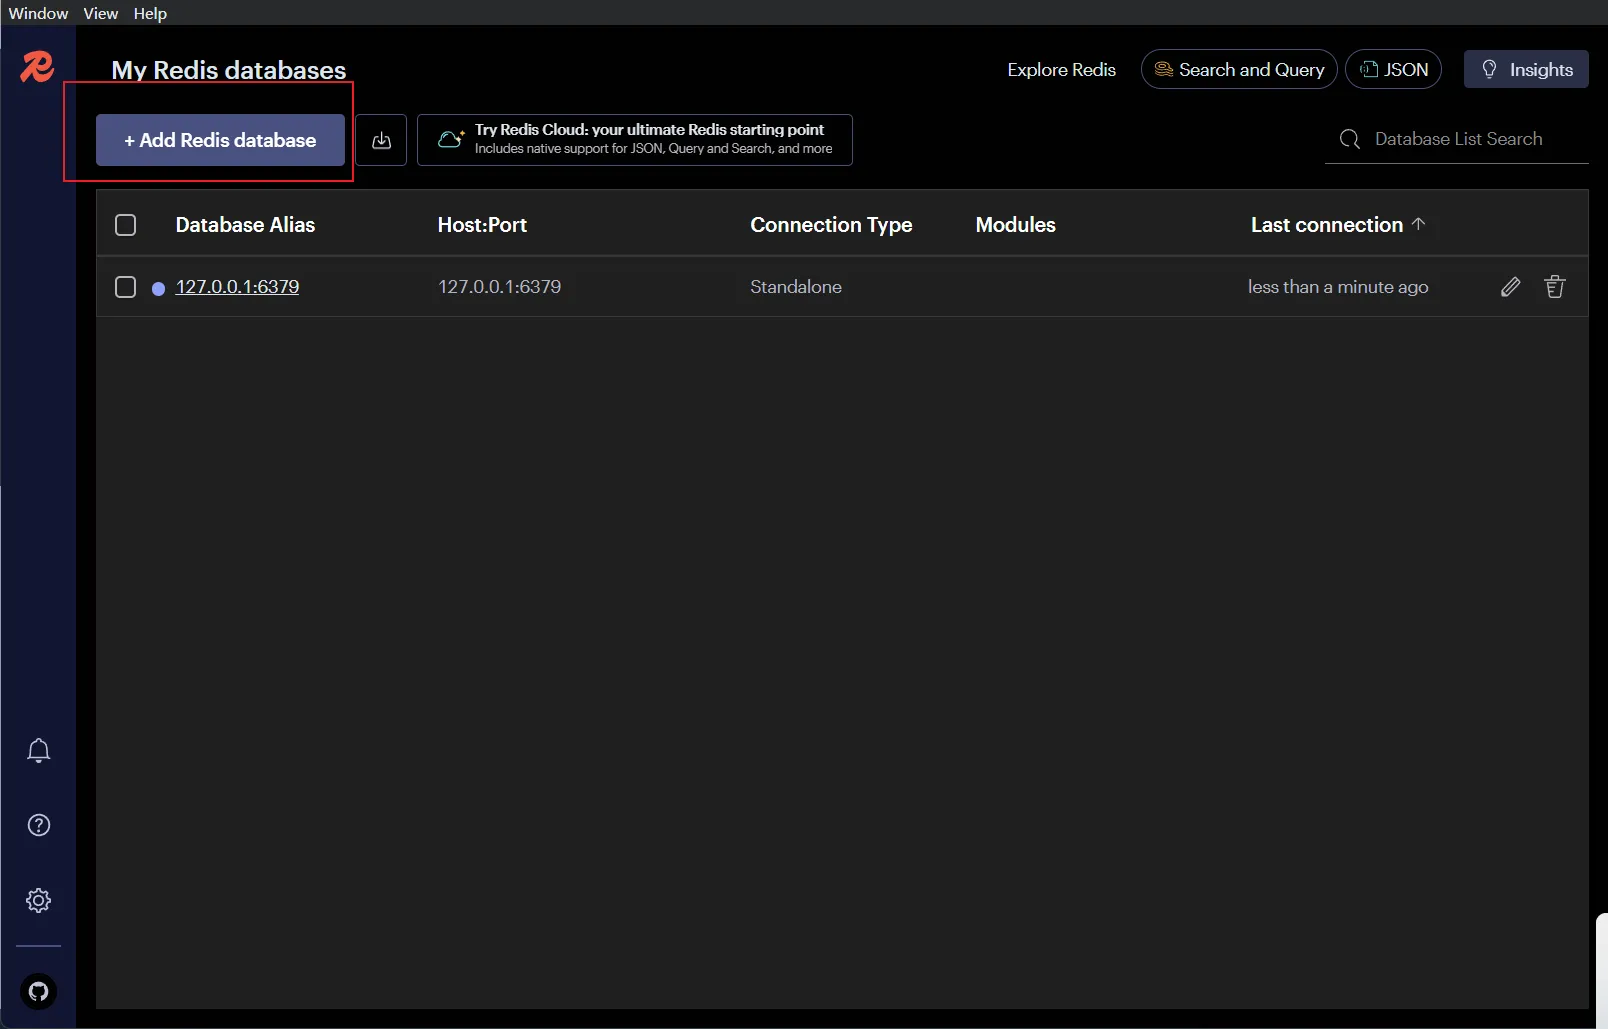Open the Window menu
The width and height of the screenshot is (1608, 1029).
(38, 13)
